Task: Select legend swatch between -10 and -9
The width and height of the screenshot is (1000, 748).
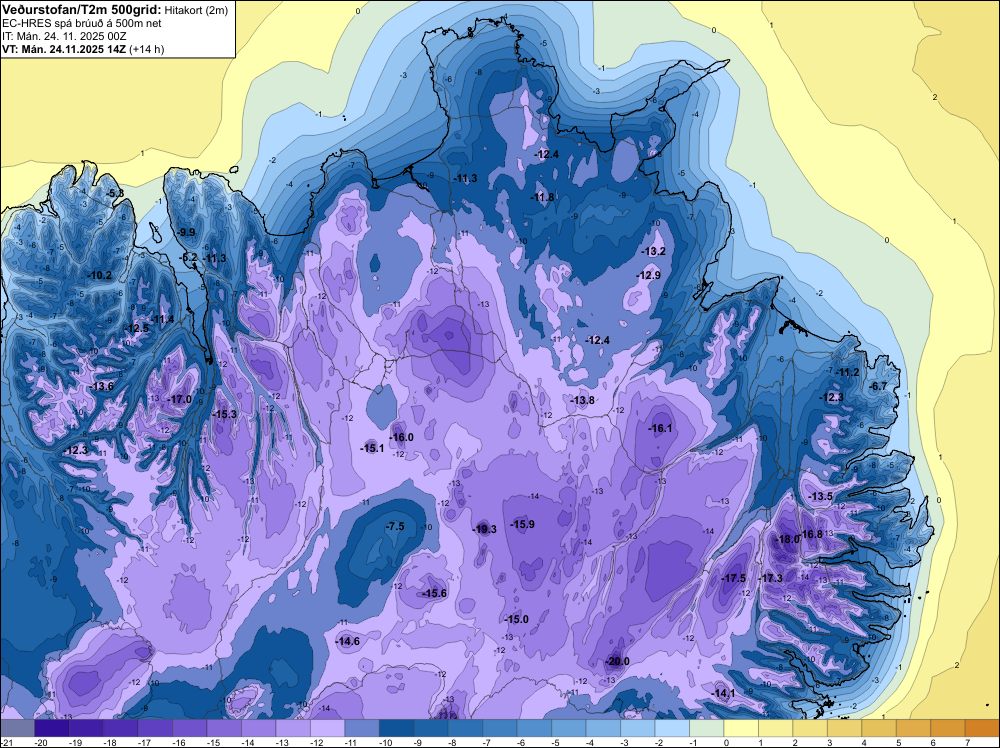Action: pos(396,728)
